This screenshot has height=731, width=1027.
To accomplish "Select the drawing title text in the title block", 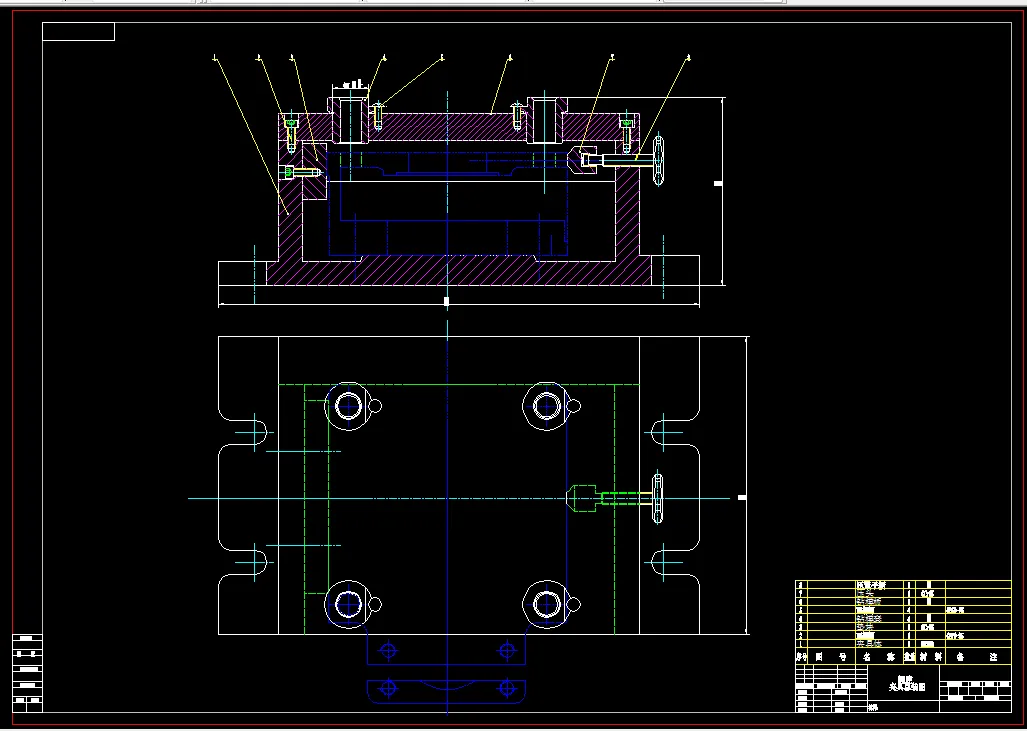I will (x=906, y=683).
